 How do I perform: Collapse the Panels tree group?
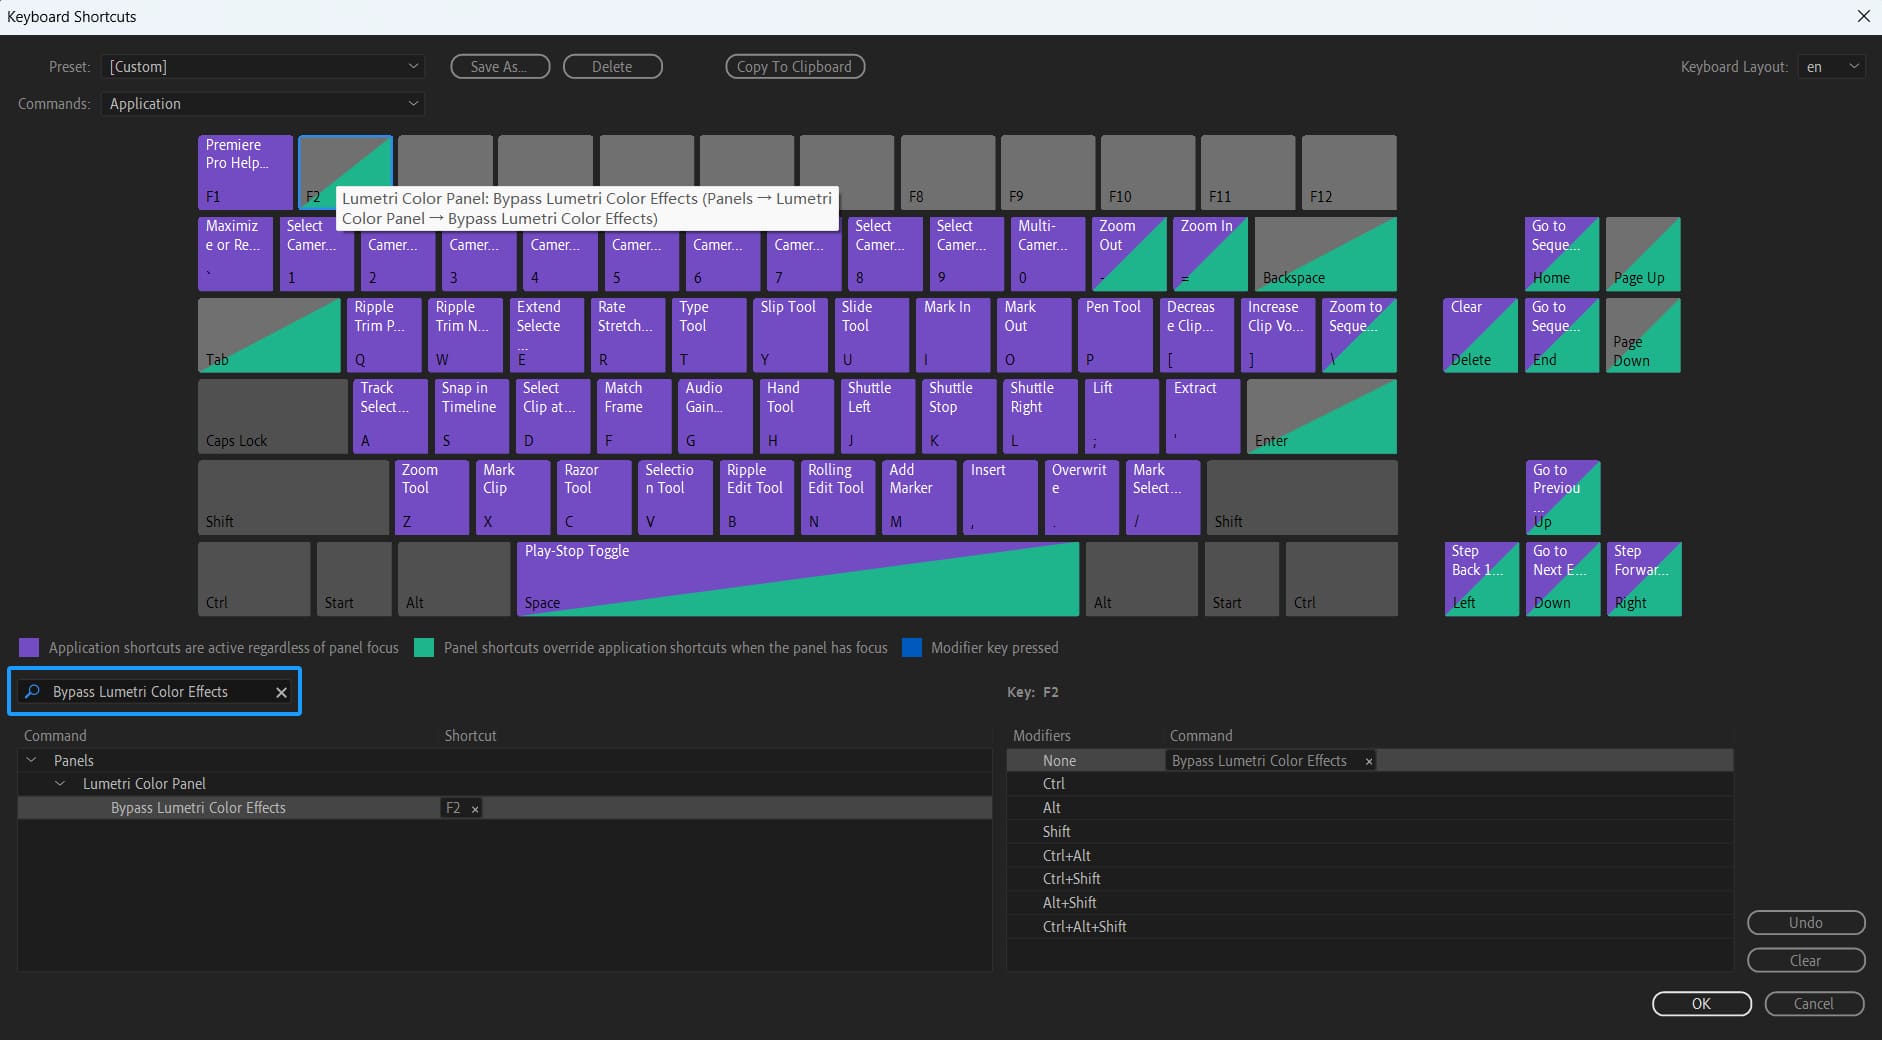tap(32, 760)
